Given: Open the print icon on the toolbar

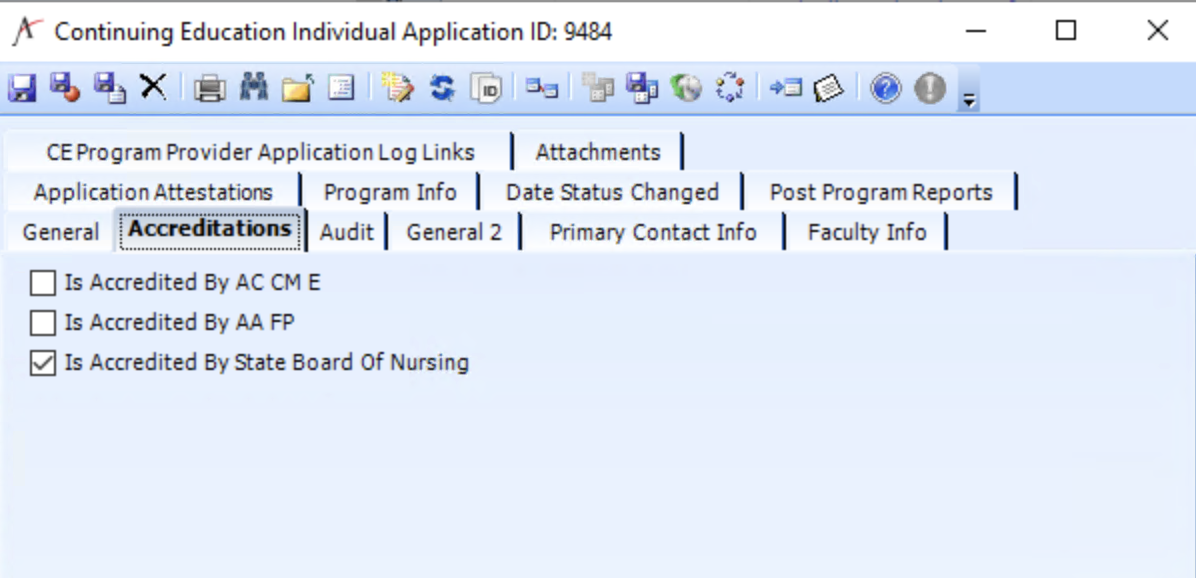Looking at the screenshot, I should tap(209, 87).
